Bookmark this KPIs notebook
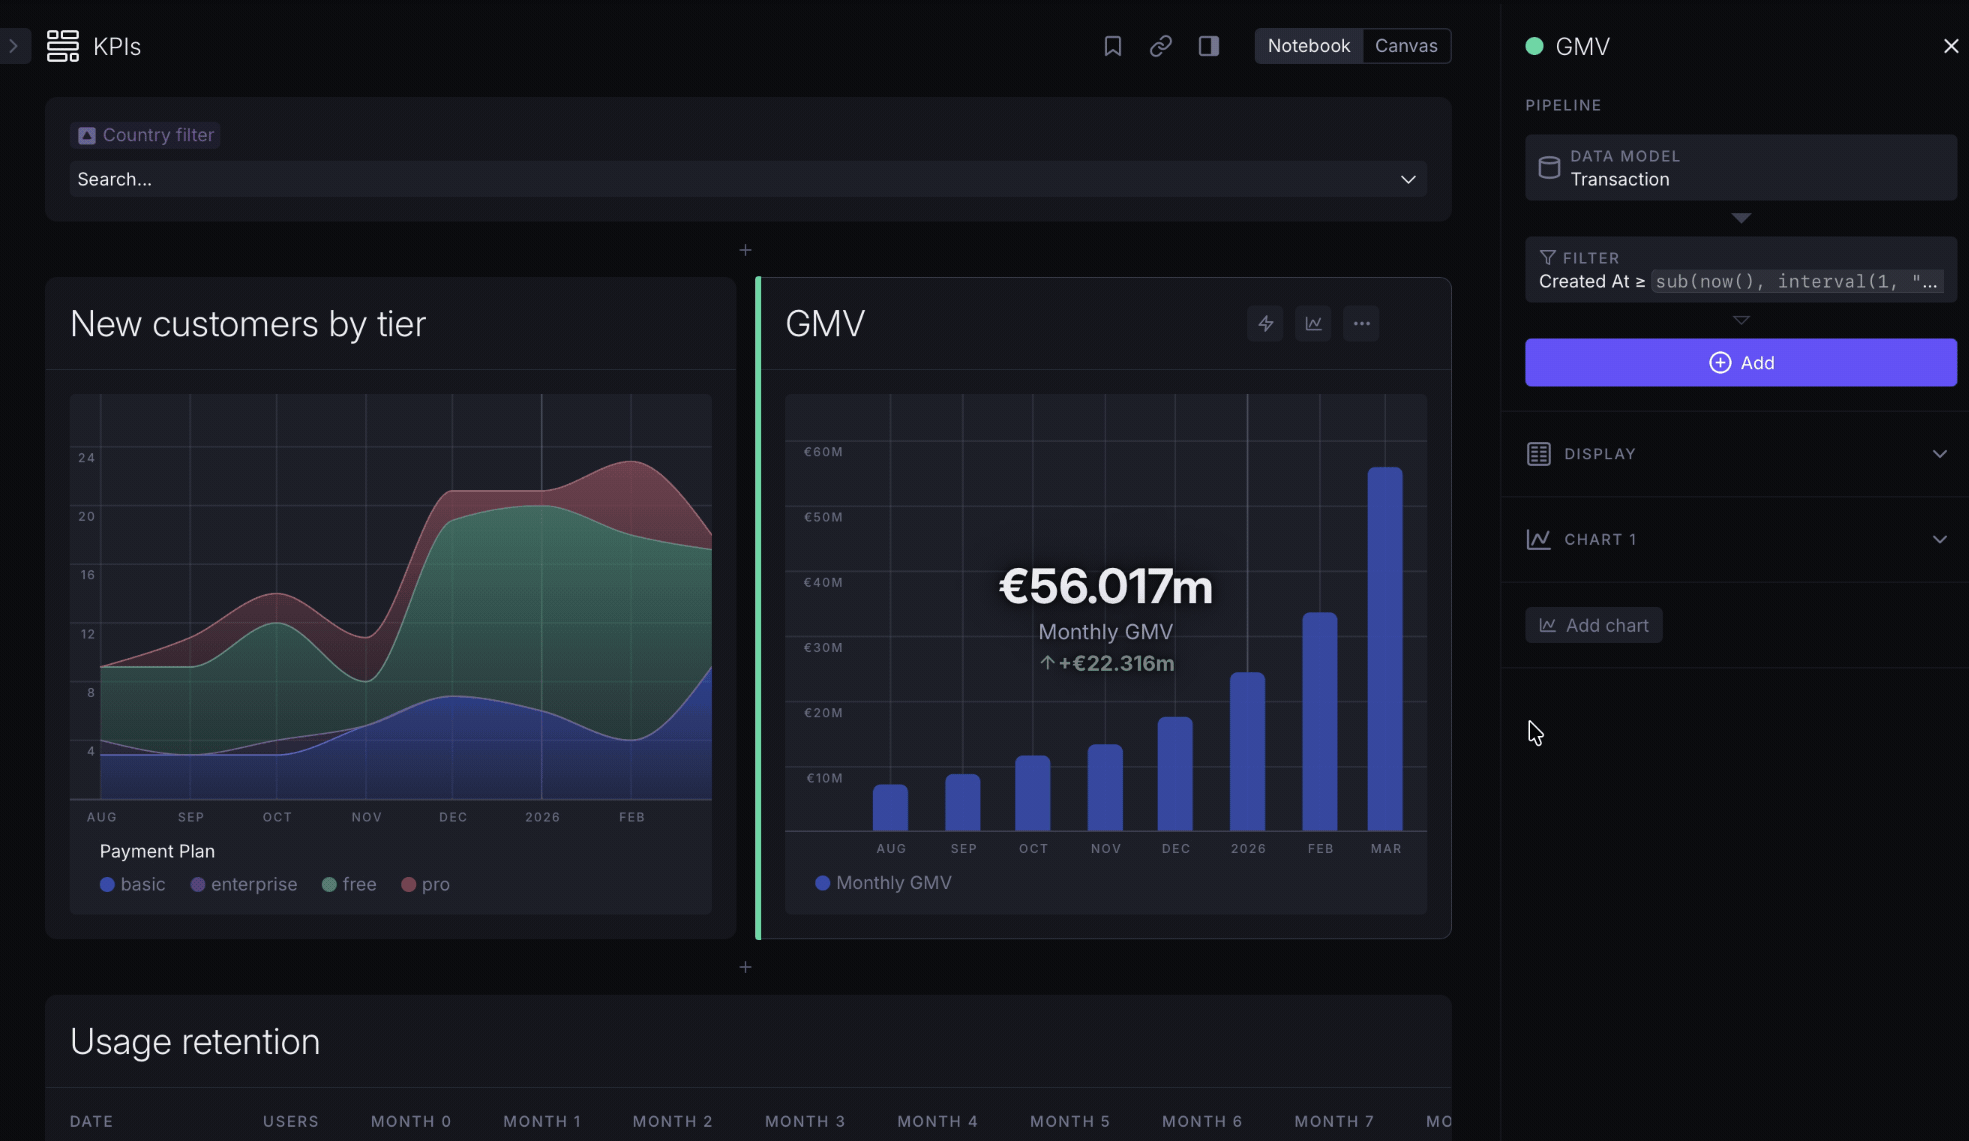 1112,46
